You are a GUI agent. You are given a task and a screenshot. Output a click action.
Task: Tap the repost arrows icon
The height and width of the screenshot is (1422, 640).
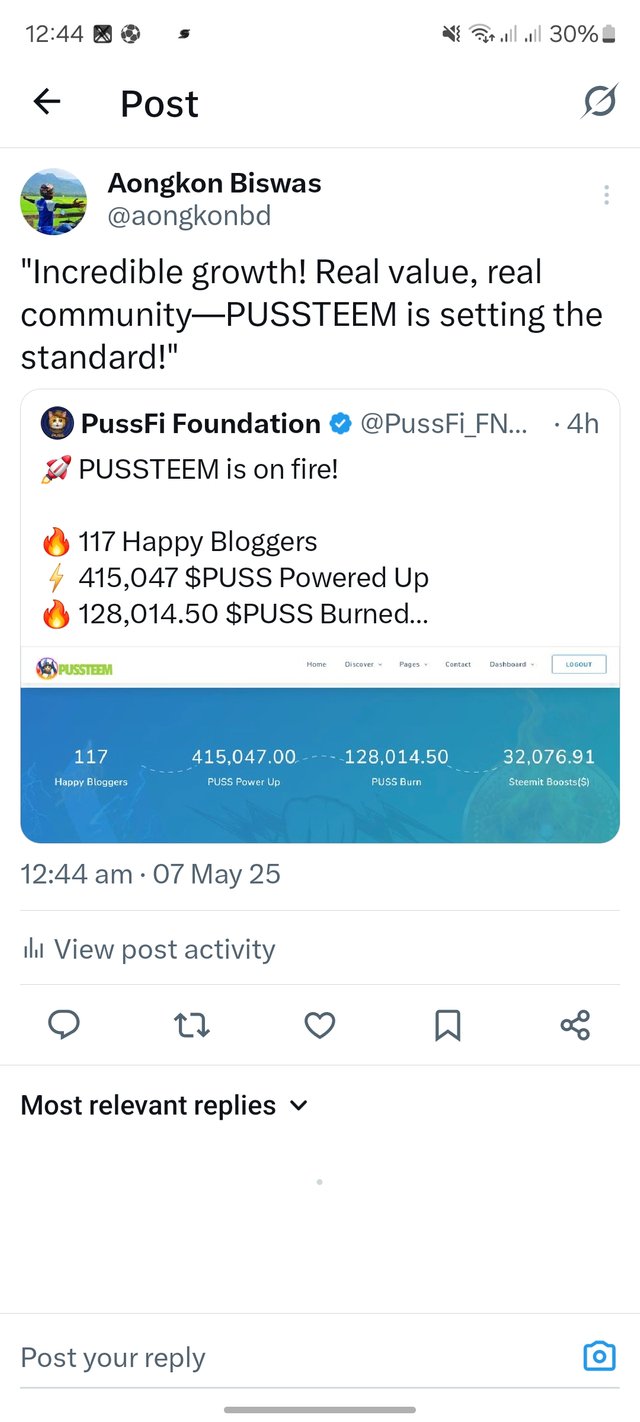(192, 1025)
